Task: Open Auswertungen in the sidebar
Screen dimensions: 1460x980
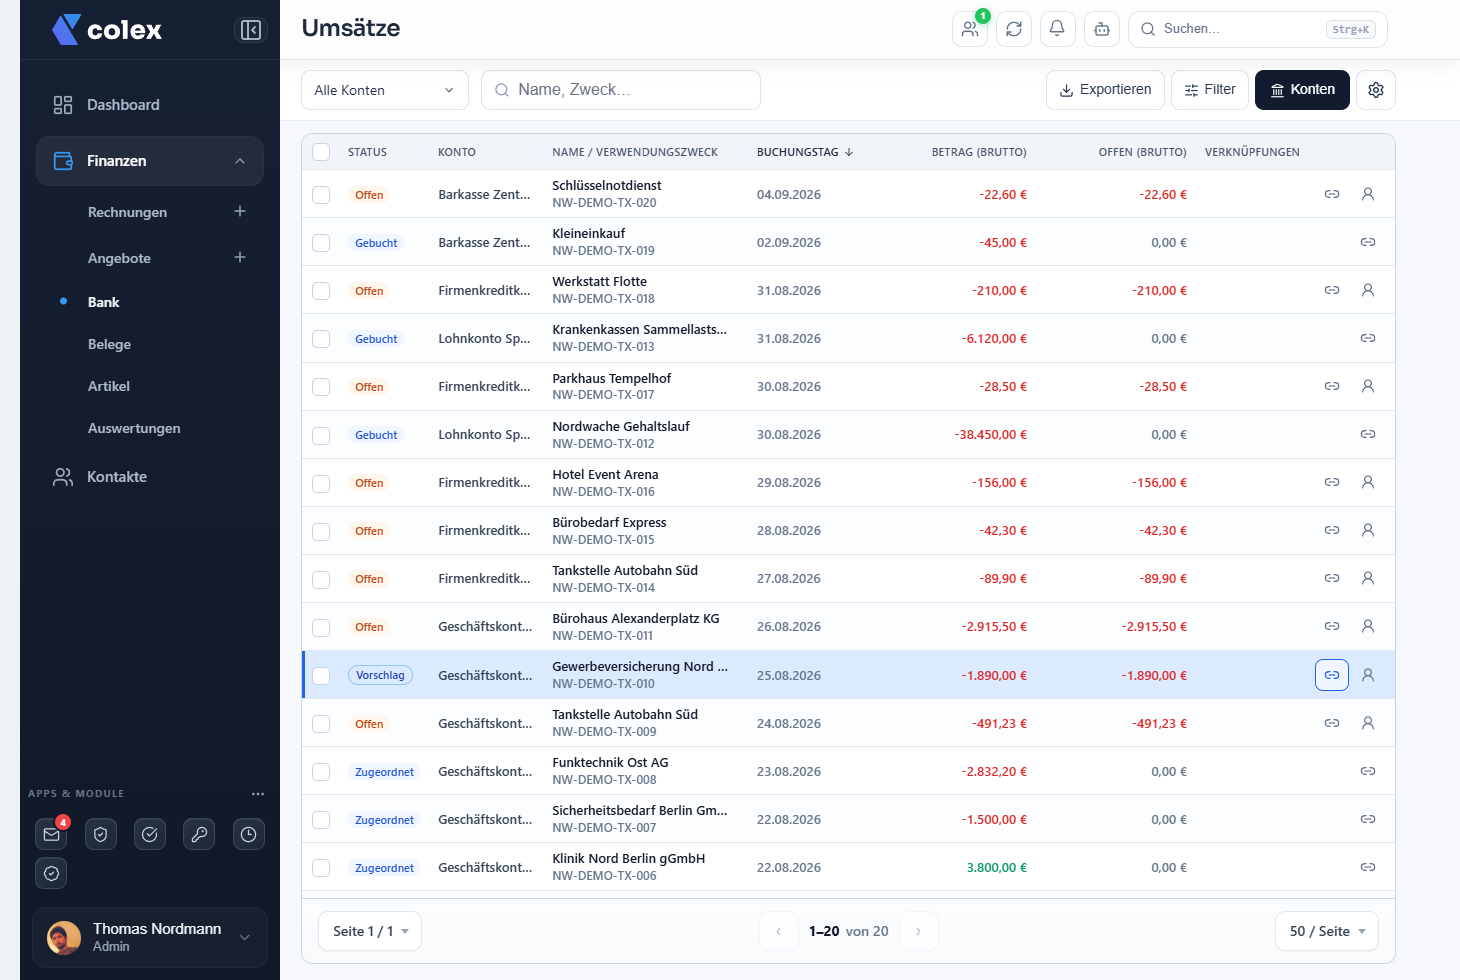Action: point(134,428)
